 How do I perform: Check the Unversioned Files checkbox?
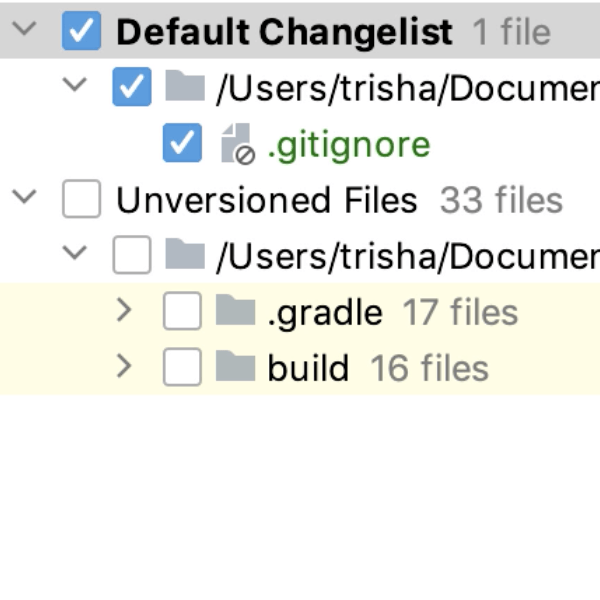pyautogui.click(x=81, y=200)
